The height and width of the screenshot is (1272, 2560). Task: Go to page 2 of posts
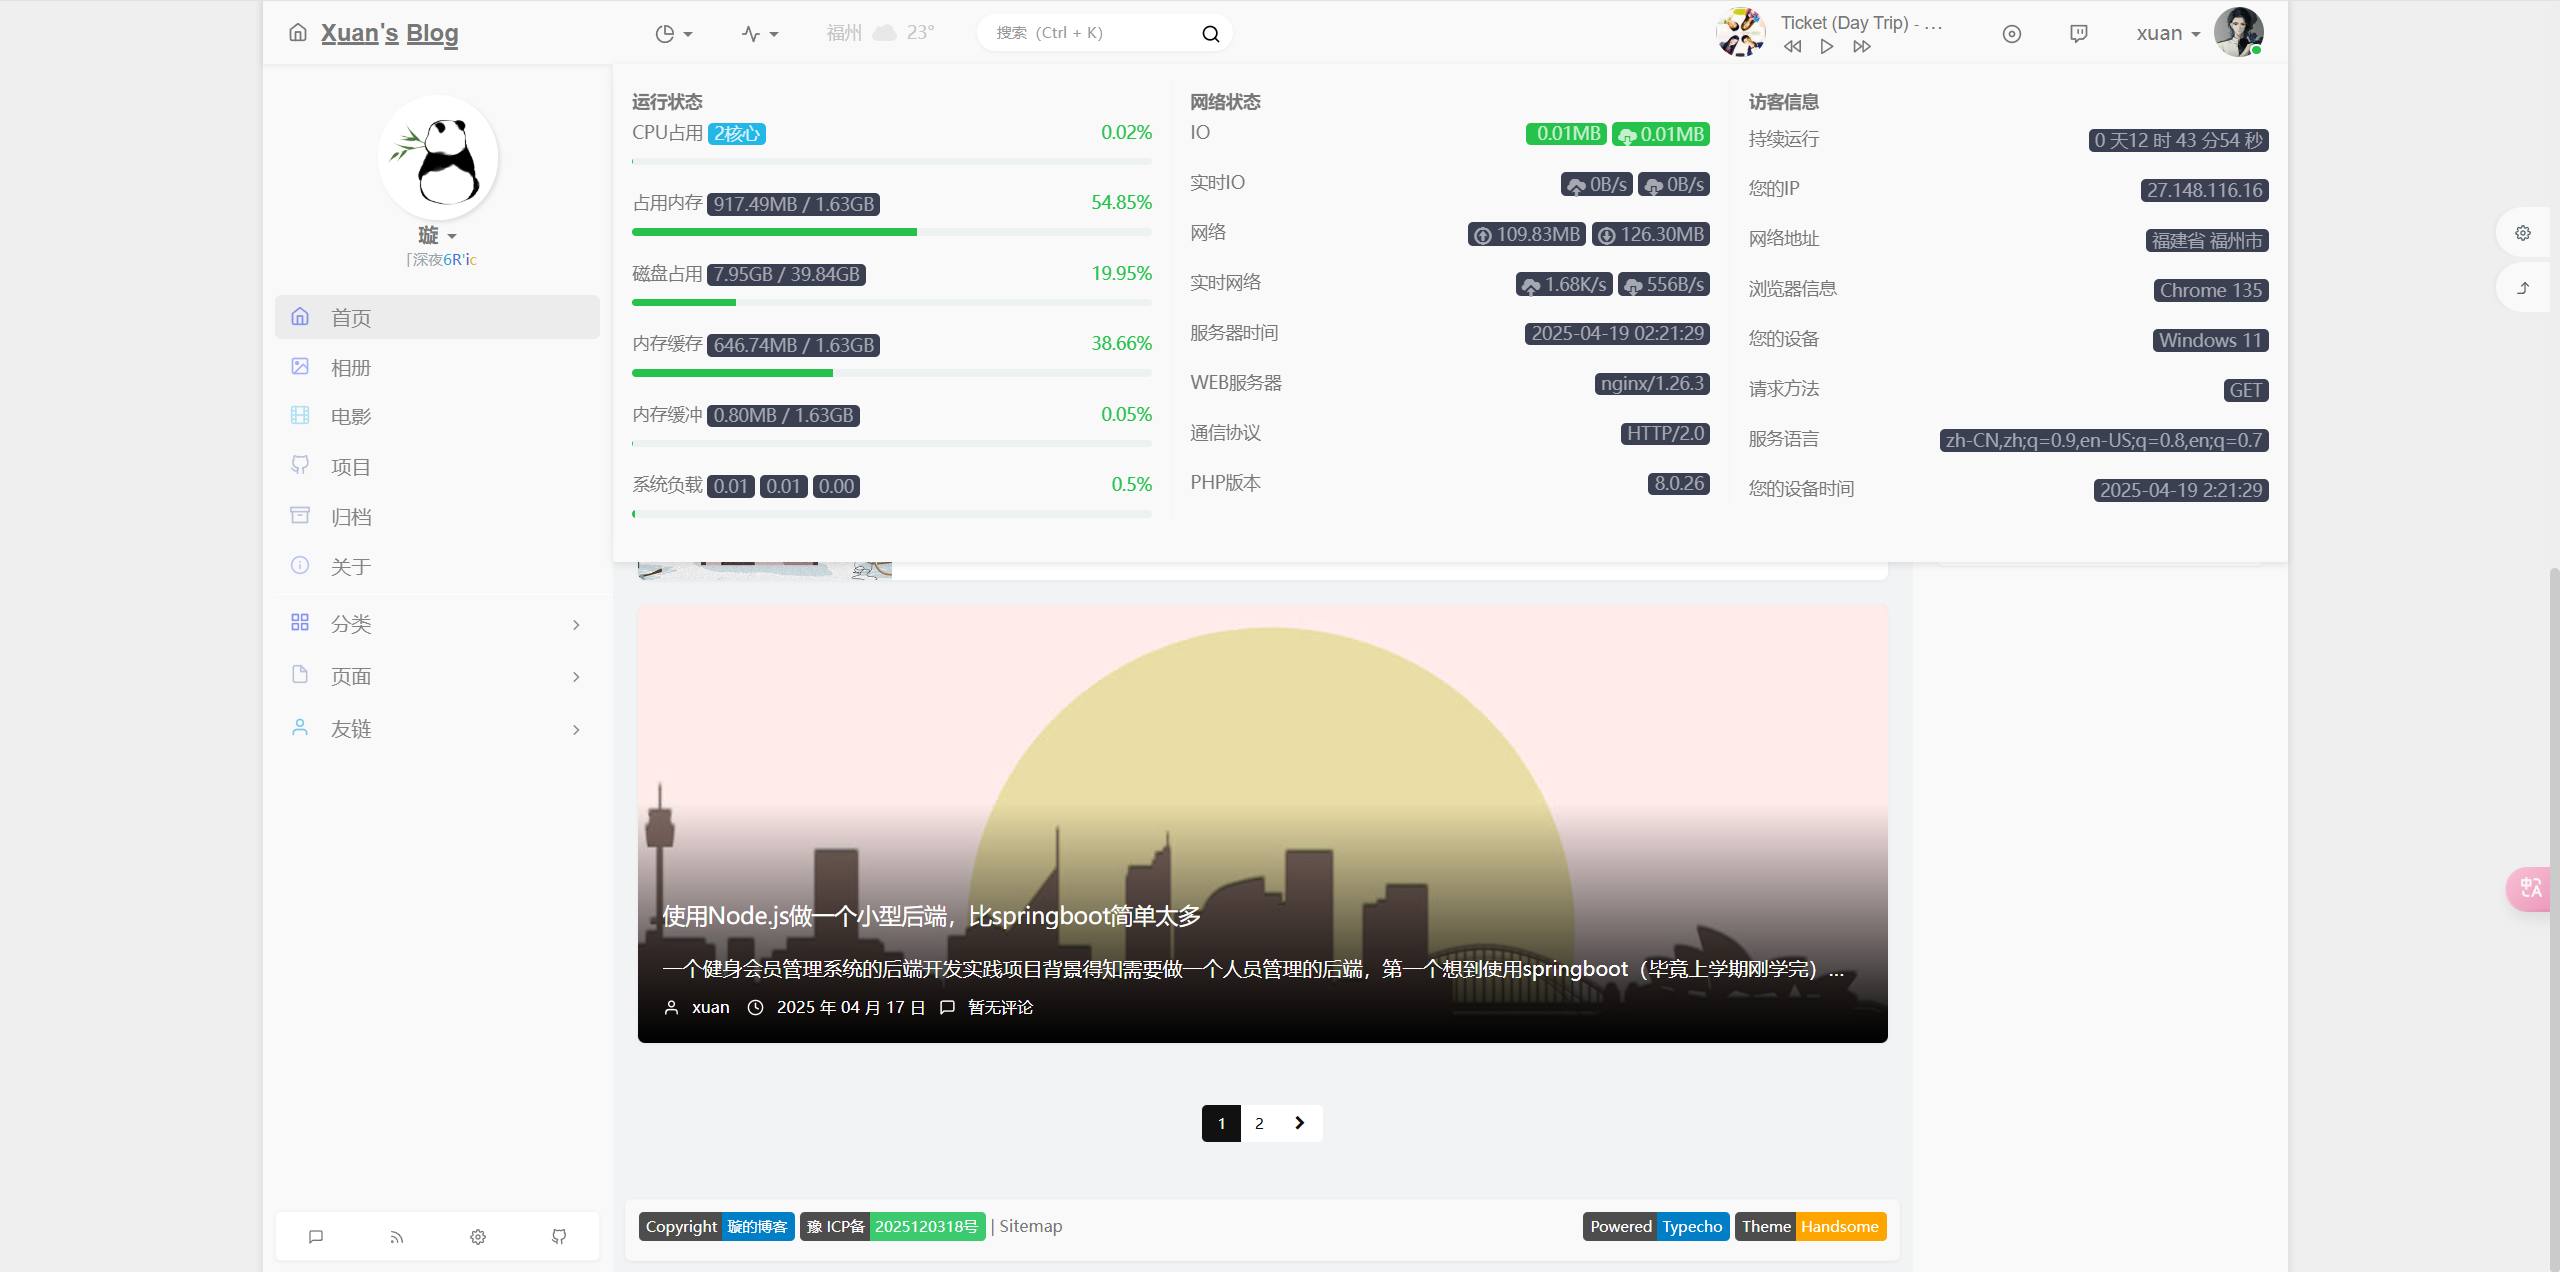tap(1259, 1123)
